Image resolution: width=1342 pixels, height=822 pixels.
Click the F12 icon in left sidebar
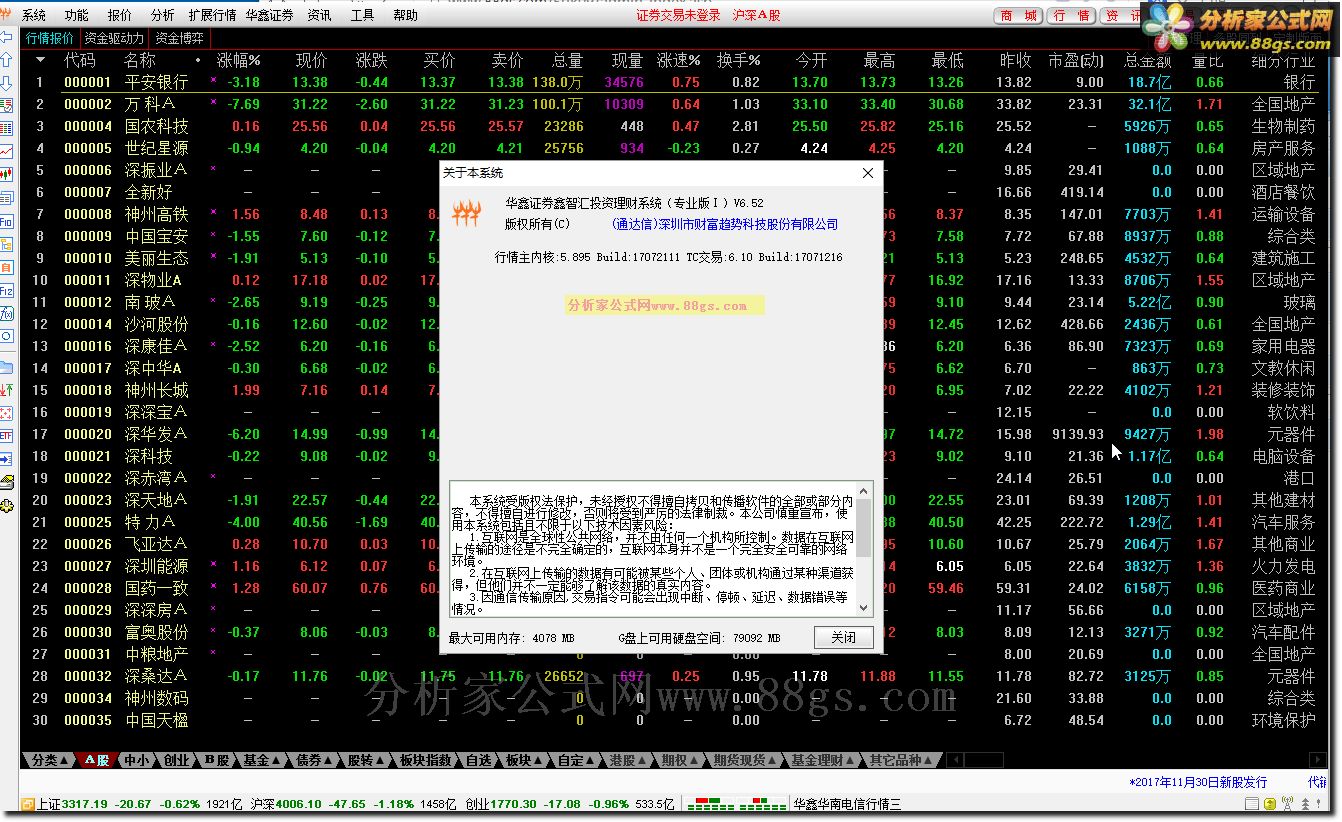click(x=7, y=291)
